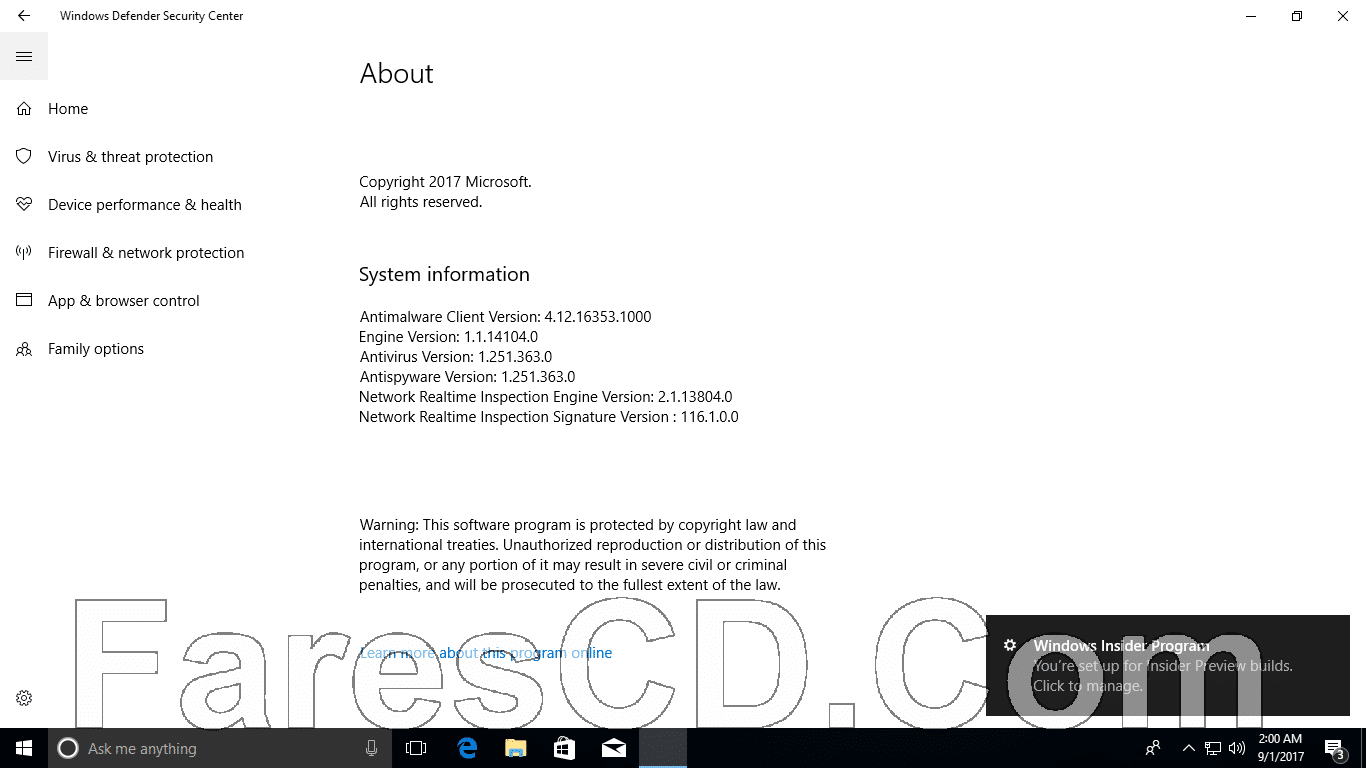Click the App & browser control window icon
The width and height of the screenshot is (1366, 768).
(24, 301)
